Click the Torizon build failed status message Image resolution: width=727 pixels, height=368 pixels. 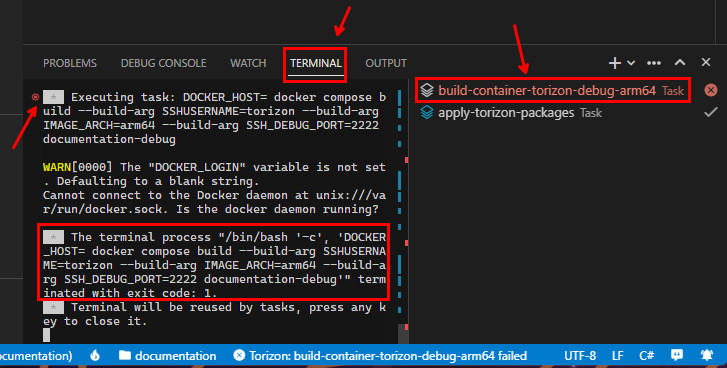click(380, 356)
